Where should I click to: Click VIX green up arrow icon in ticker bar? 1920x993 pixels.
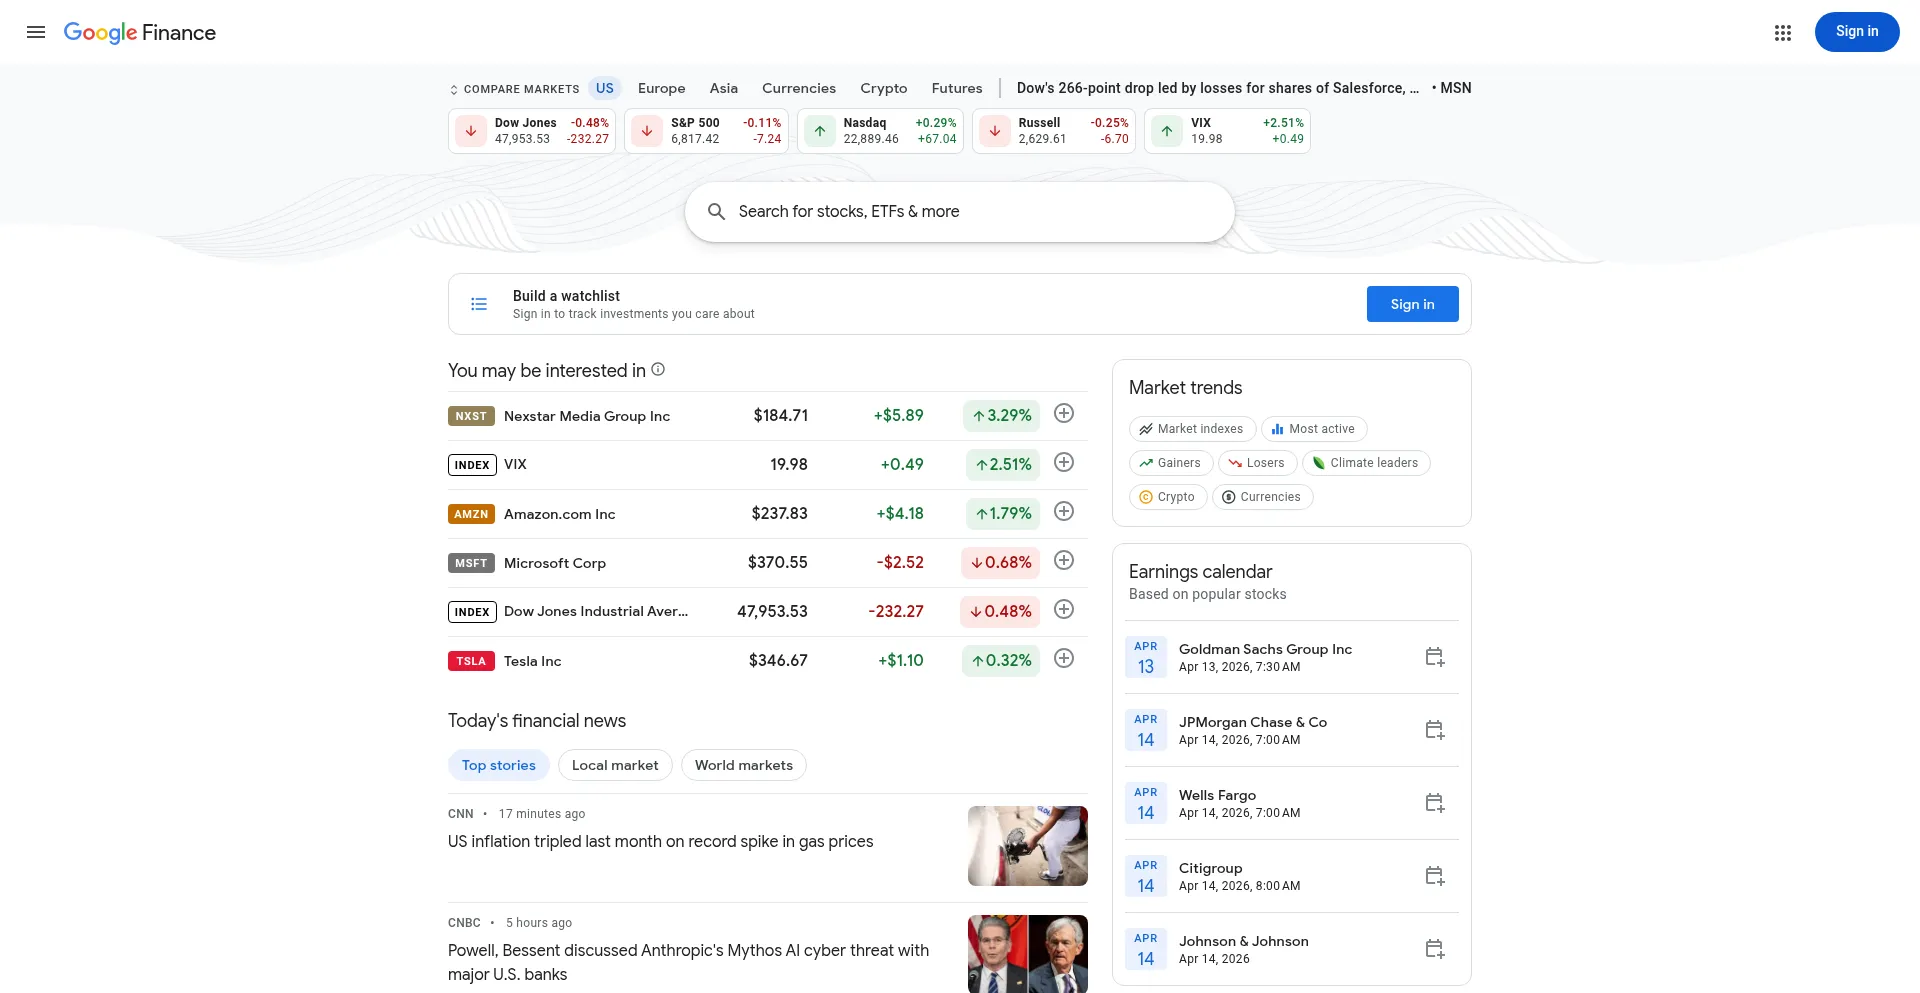point(1167,131)
